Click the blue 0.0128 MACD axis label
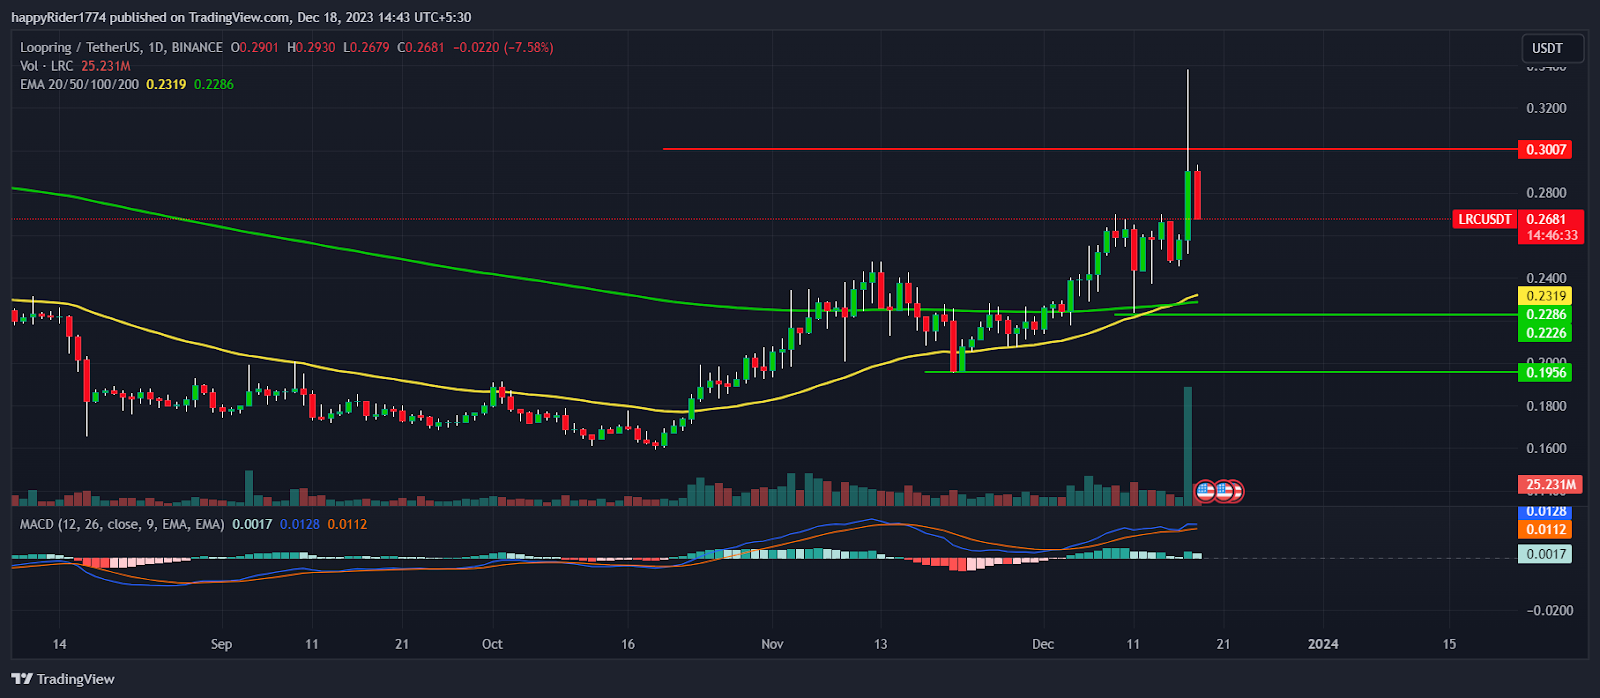The image size is (1600, 698). [x=1546, y=512]
